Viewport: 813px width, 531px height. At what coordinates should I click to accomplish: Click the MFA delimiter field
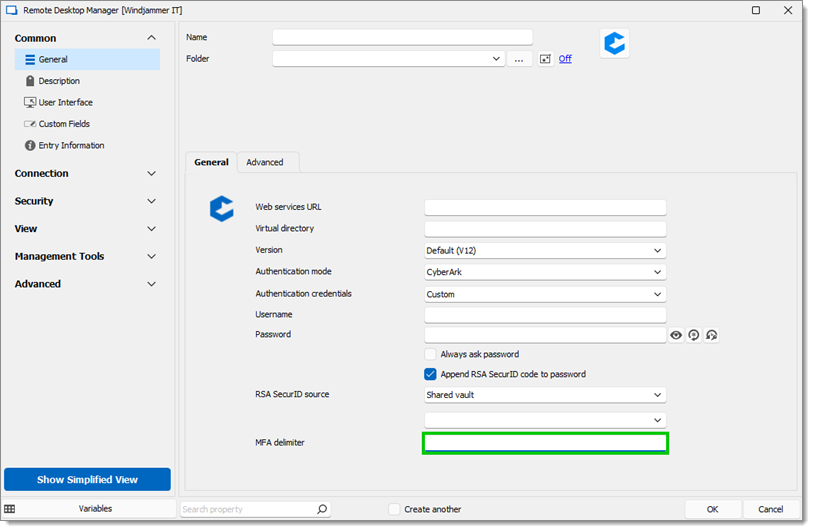(545, 443)
